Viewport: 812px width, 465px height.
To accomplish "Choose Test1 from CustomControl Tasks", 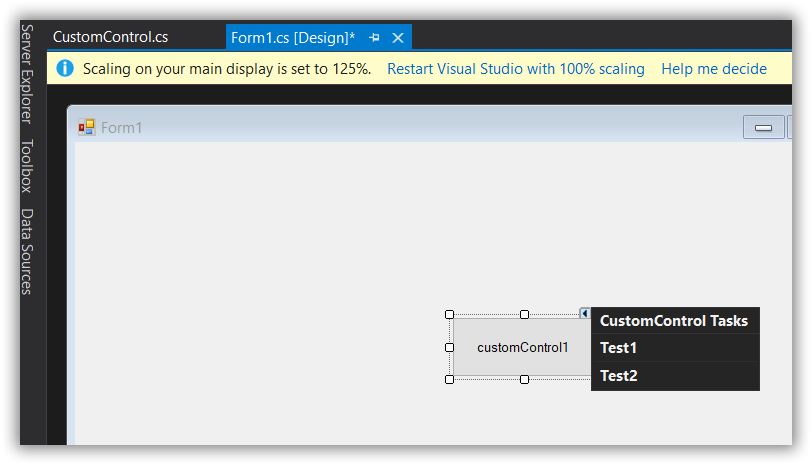I will (618, 348).
